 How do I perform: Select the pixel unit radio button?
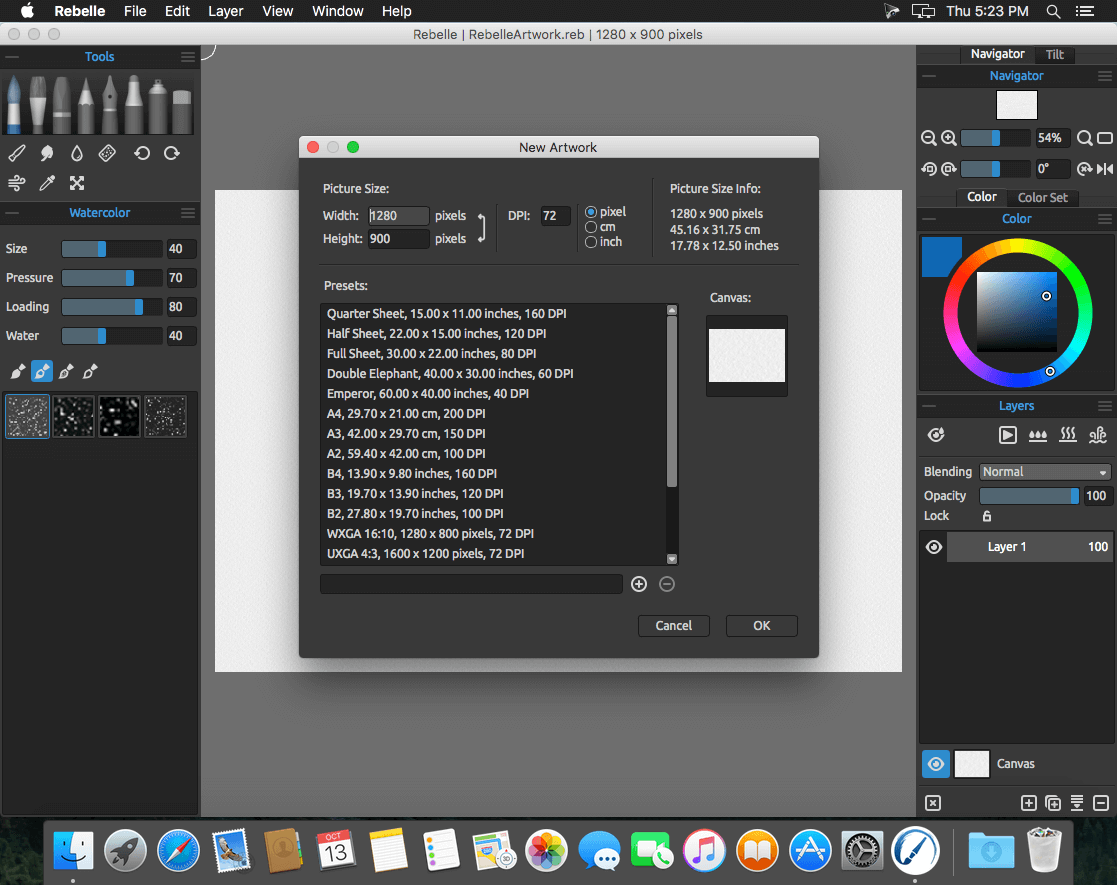coord(591,212)
